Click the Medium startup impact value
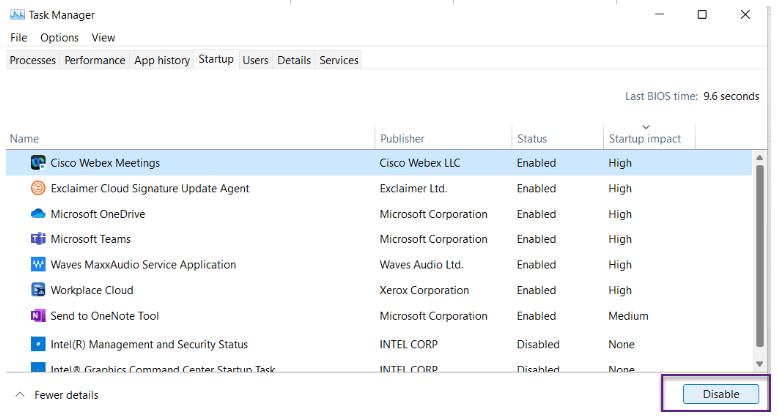The height and width of the screenshot is (417, 778). point(628,316)
